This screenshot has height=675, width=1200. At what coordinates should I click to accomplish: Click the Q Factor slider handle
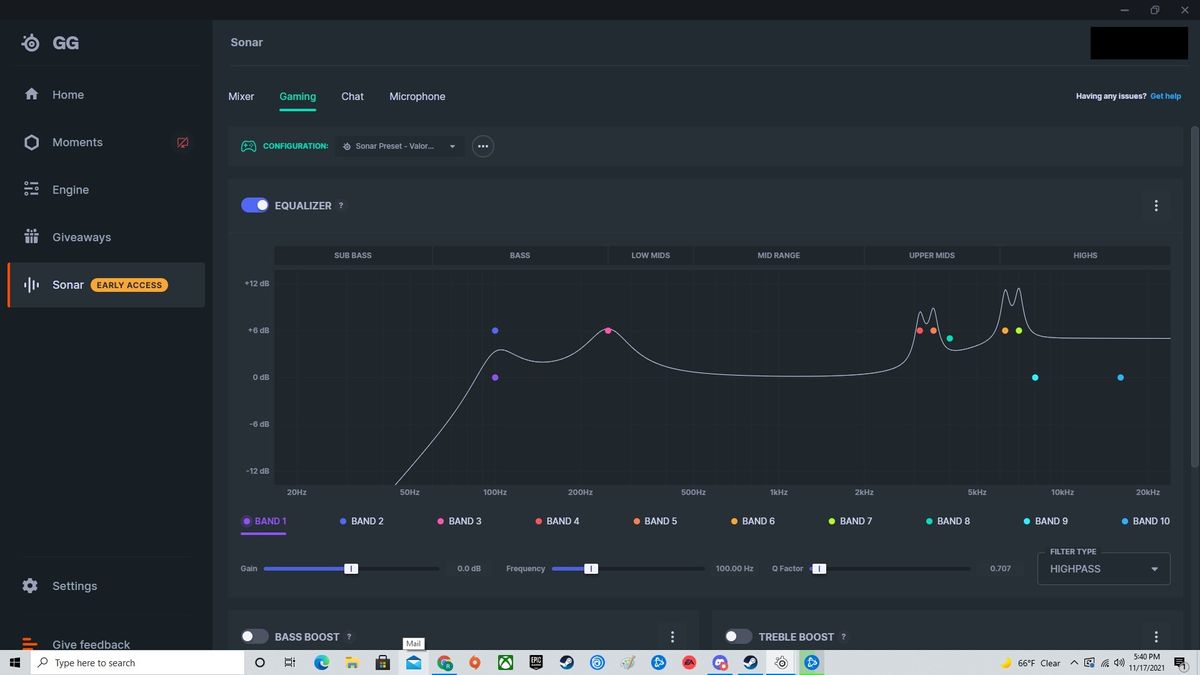(819, 569)
